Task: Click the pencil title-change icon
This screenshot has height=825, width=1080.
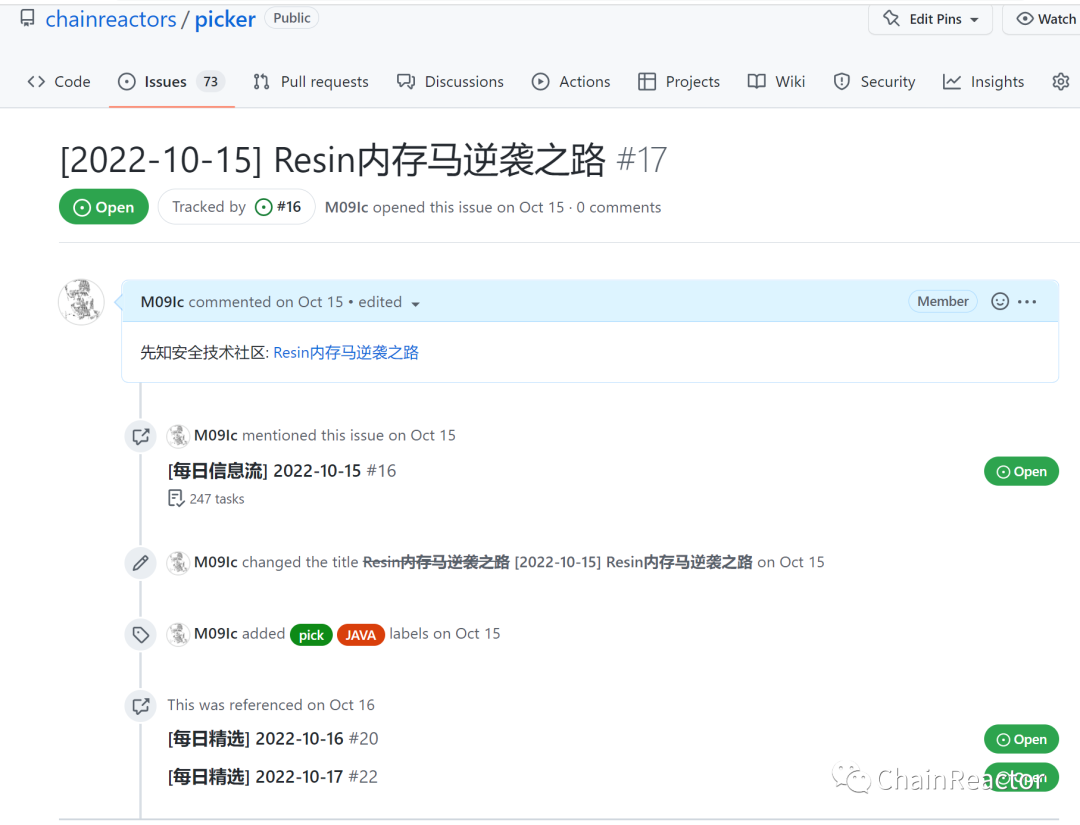Action: (x=141, y=563)
